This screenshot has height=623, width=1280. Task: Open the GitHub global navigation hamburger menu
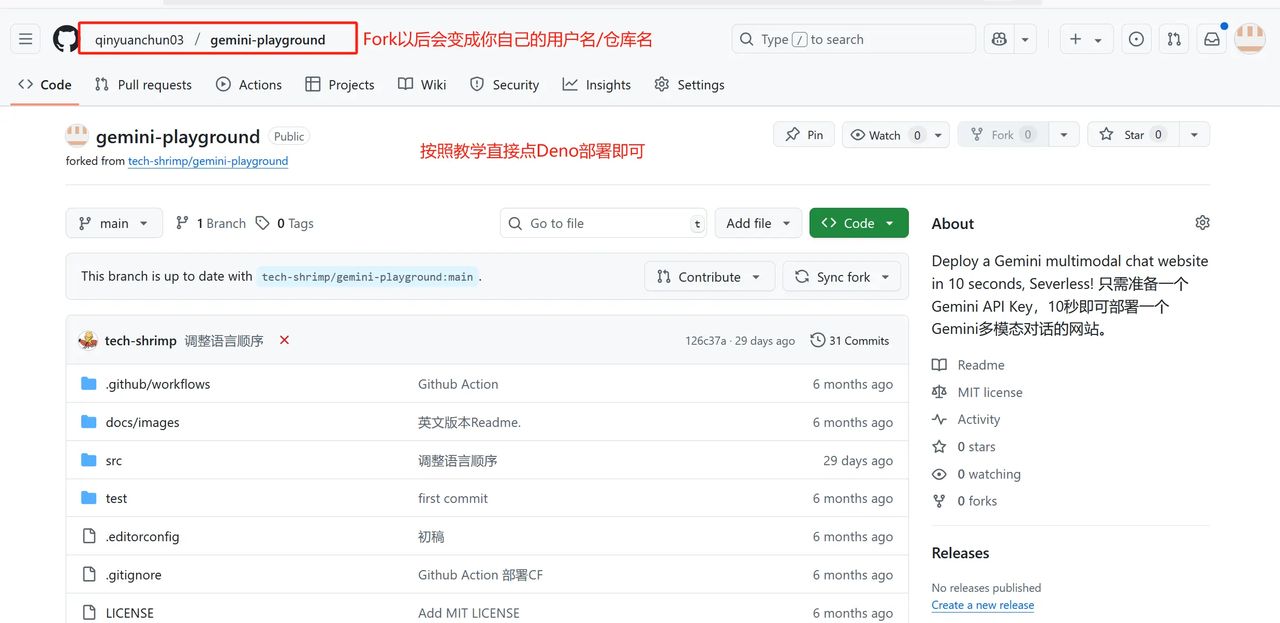(x=26, y=38)
